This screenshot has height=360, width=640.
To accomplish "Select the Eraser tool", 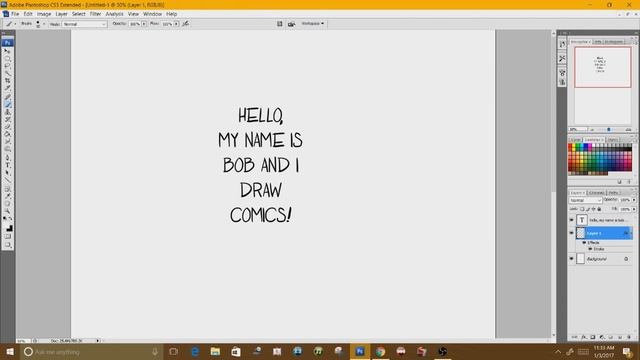I will [x=7, y=127].
